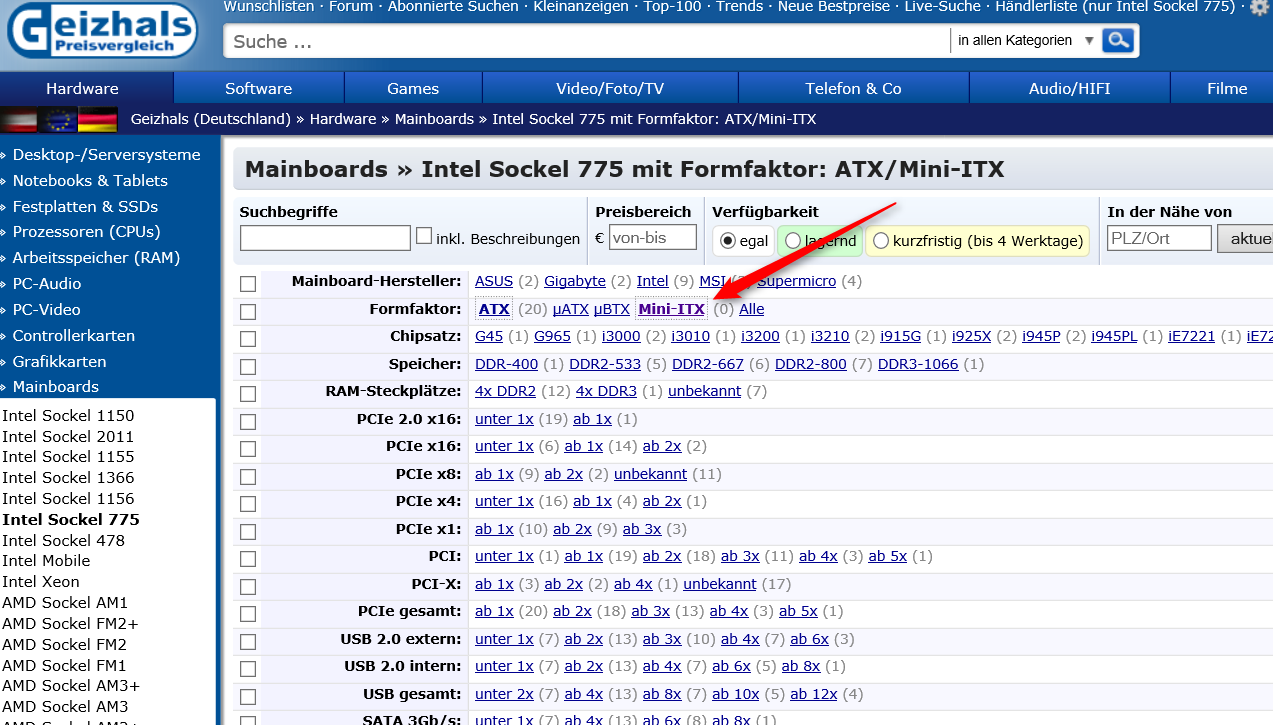
Task: Expand the Mainboards sidebar category
Action: pyautogui.click(x=55, y=386)
